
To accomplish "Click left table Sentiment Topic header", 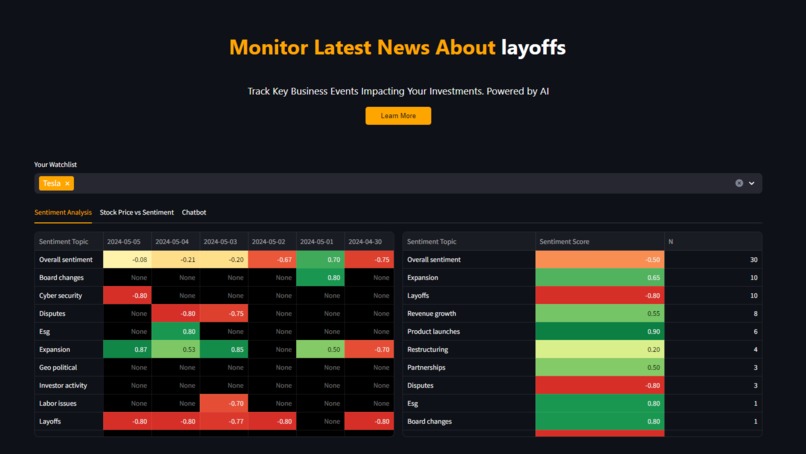I will click(x=68, y=242).
